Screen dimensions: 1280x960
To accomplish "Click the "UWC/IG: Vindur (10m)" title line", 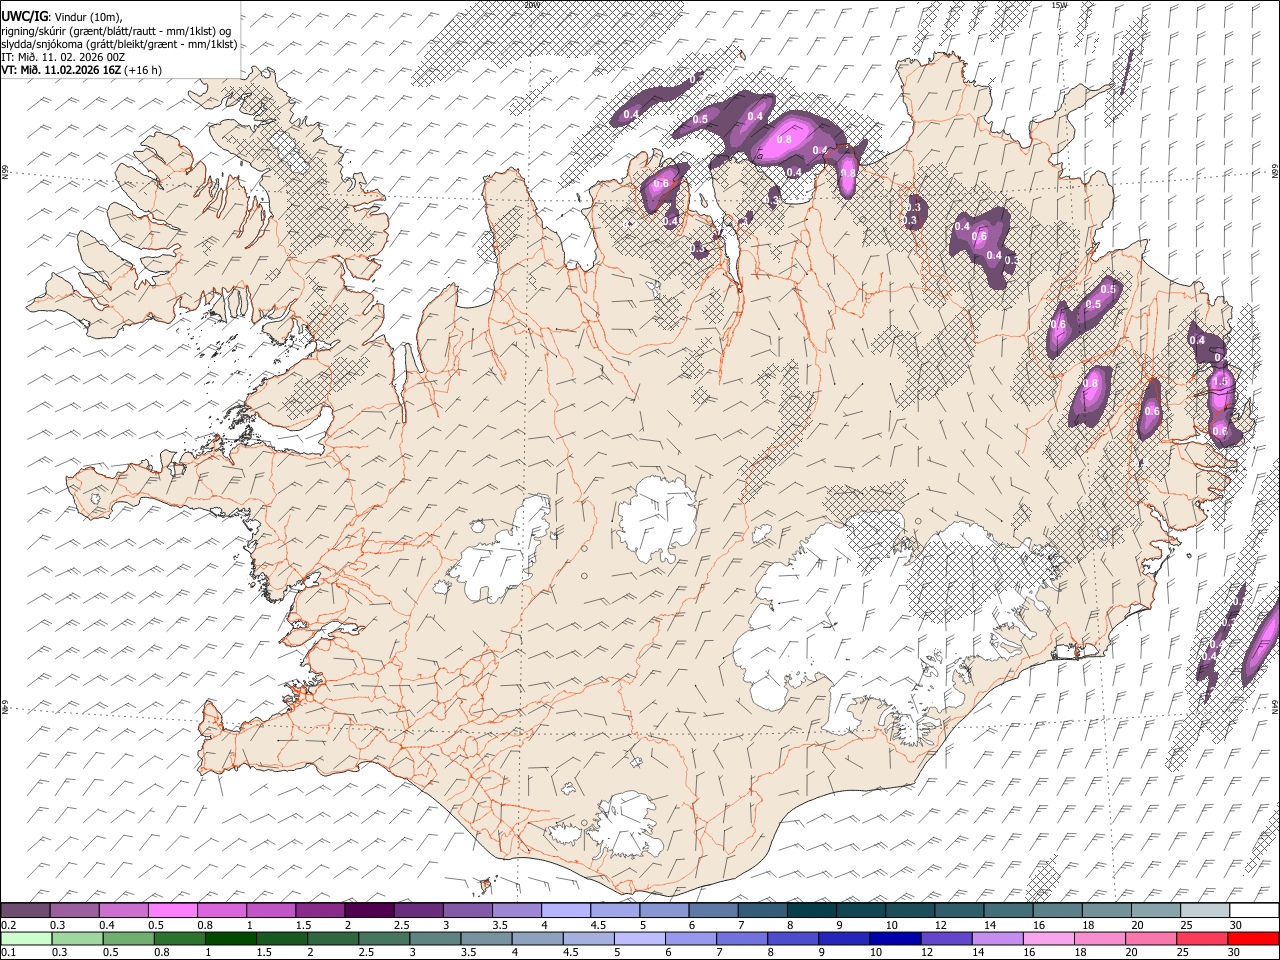I will (61, 16).
